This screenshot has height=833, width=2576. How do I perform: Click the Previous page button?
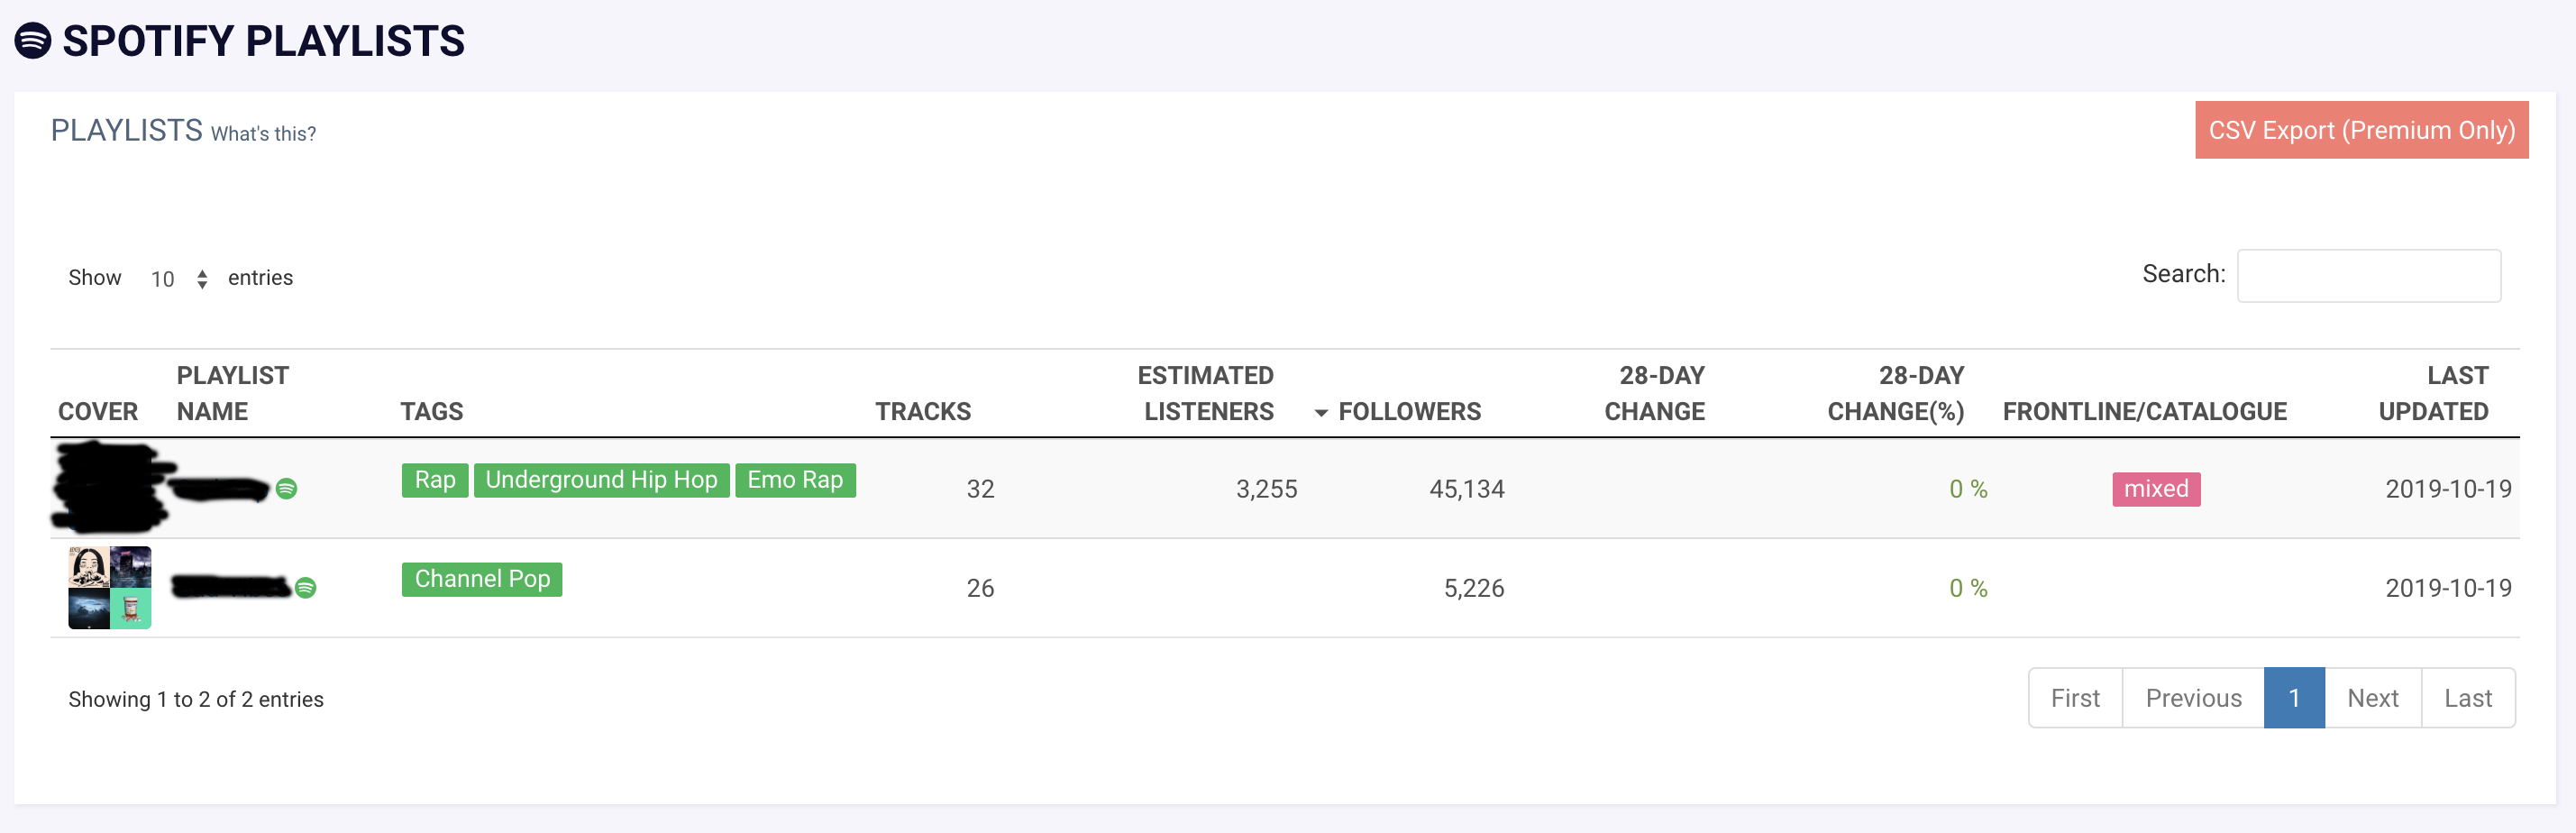pos(2193,698)
